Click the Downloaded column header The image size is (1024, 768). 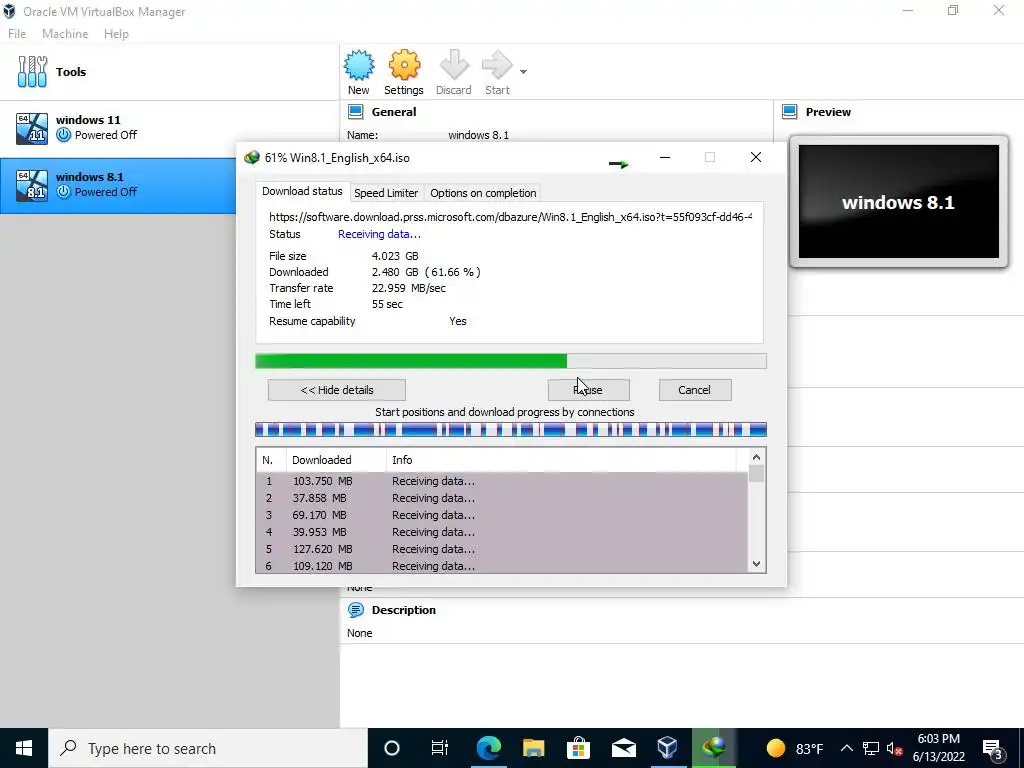click(336, 460)
